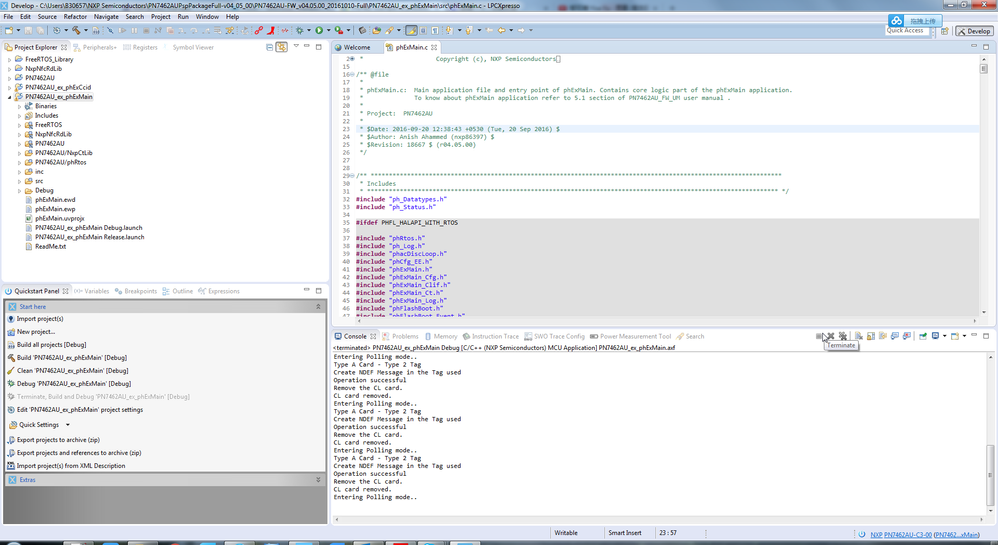998x545 pixels.
Task: Open Project Explorer view menu triangle
Action: pos(296,46)
